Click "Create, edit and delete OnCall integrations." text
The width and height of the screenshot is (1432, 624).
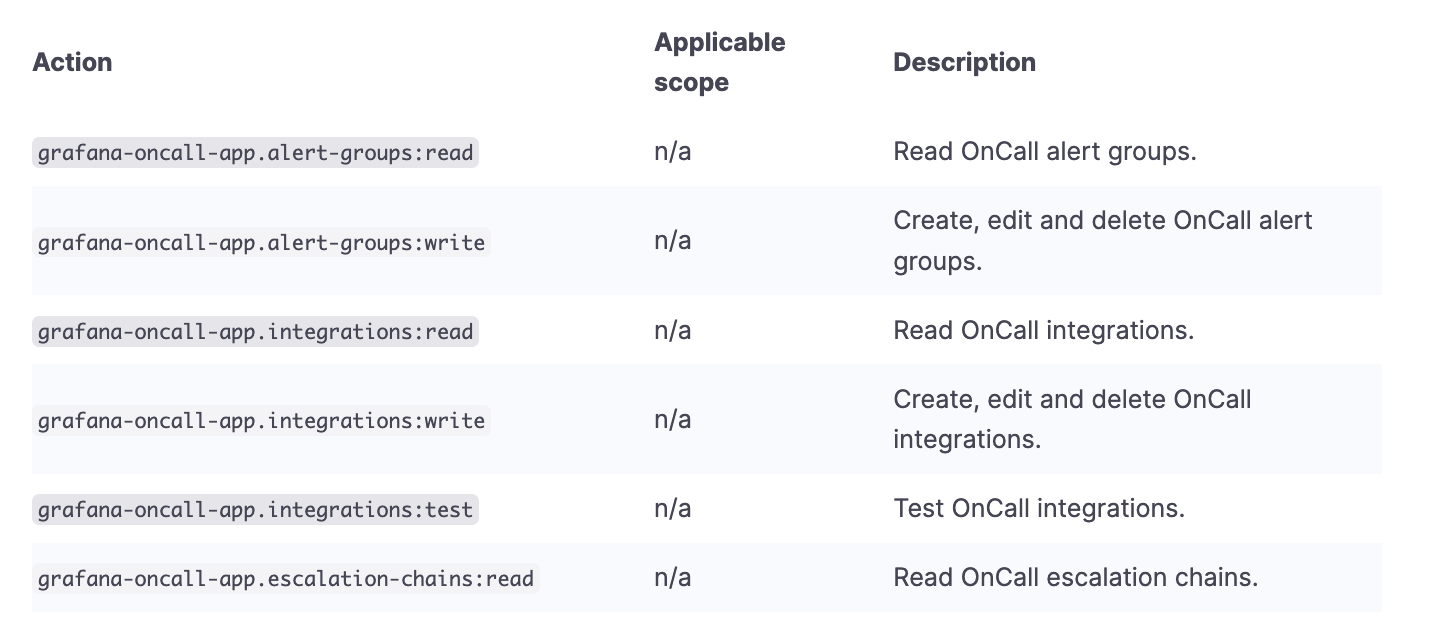click(1072, 419)
